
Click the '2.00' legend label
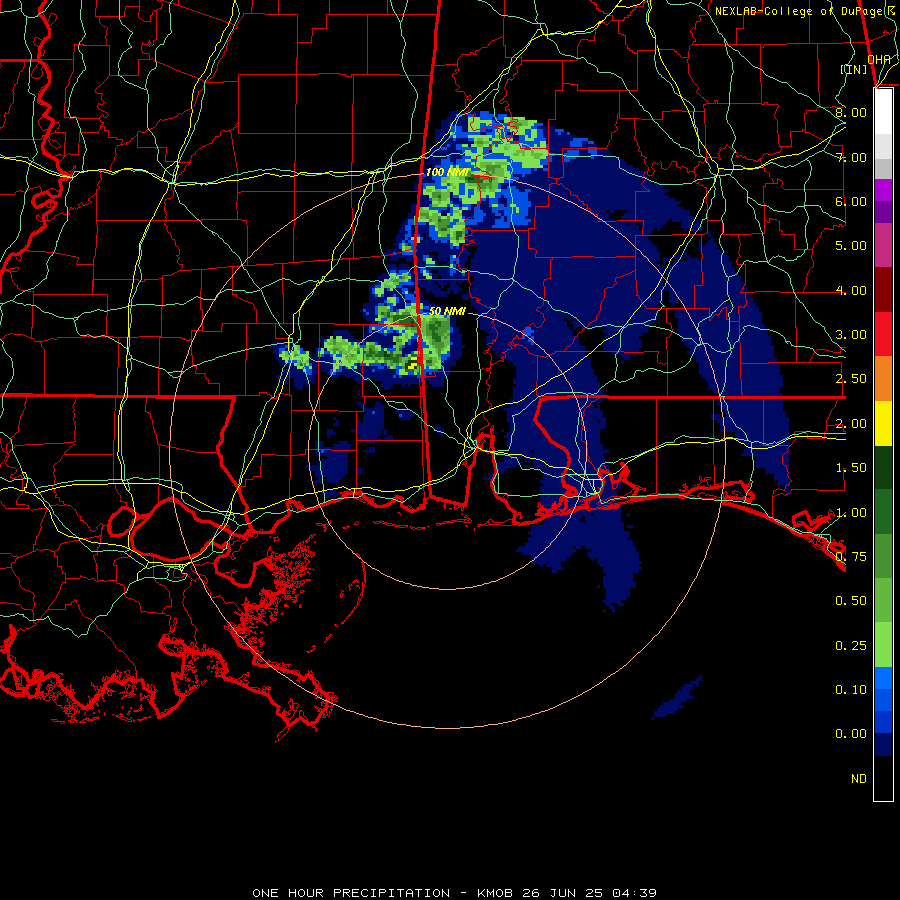[851, 424]
